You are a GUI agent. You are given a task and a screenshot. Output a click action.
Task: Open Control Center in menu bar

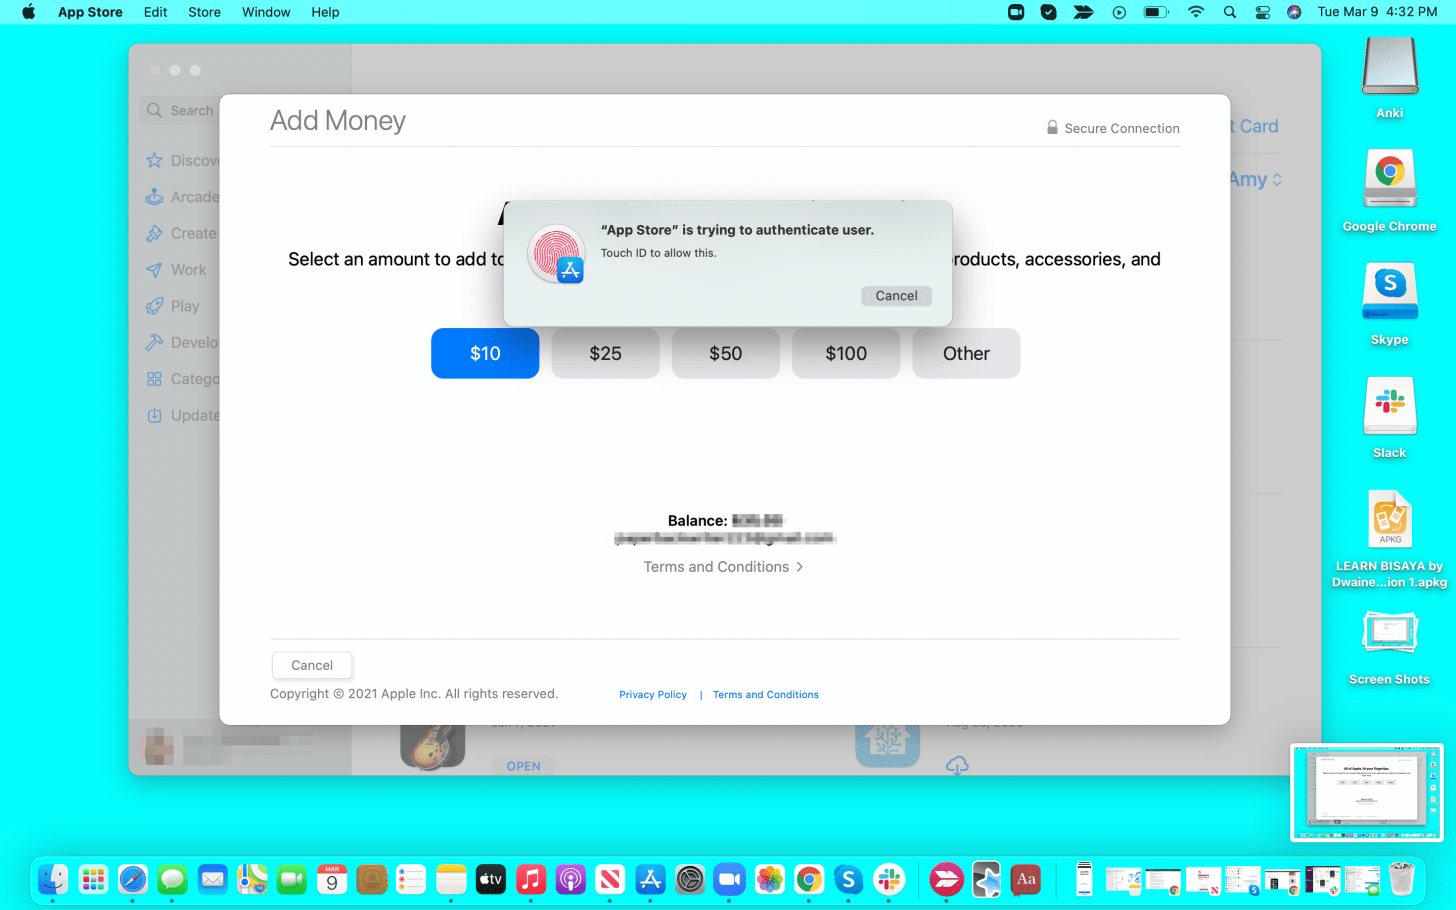(x=1262, y=12)
